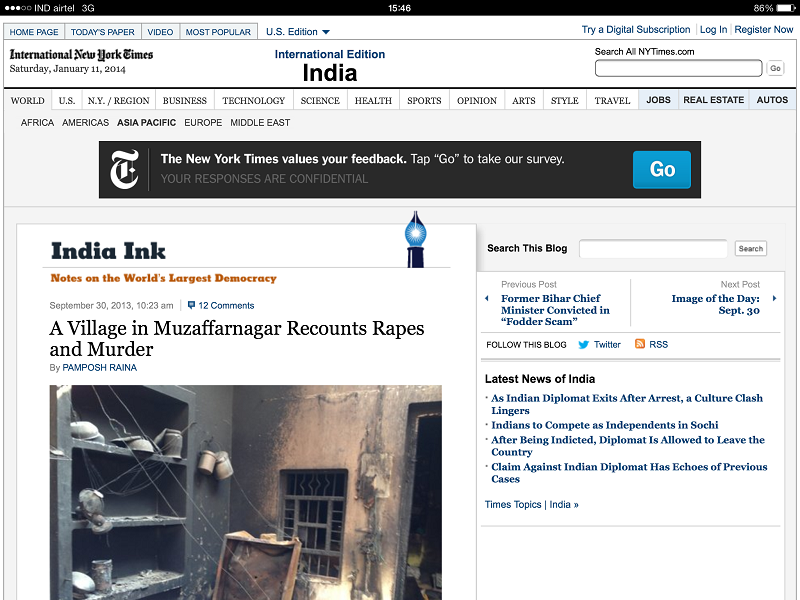Viewport: 800px width, 600px height.
Task: Open Today's Paper tab
Action: pyautogui.click(x=103, y=32)
